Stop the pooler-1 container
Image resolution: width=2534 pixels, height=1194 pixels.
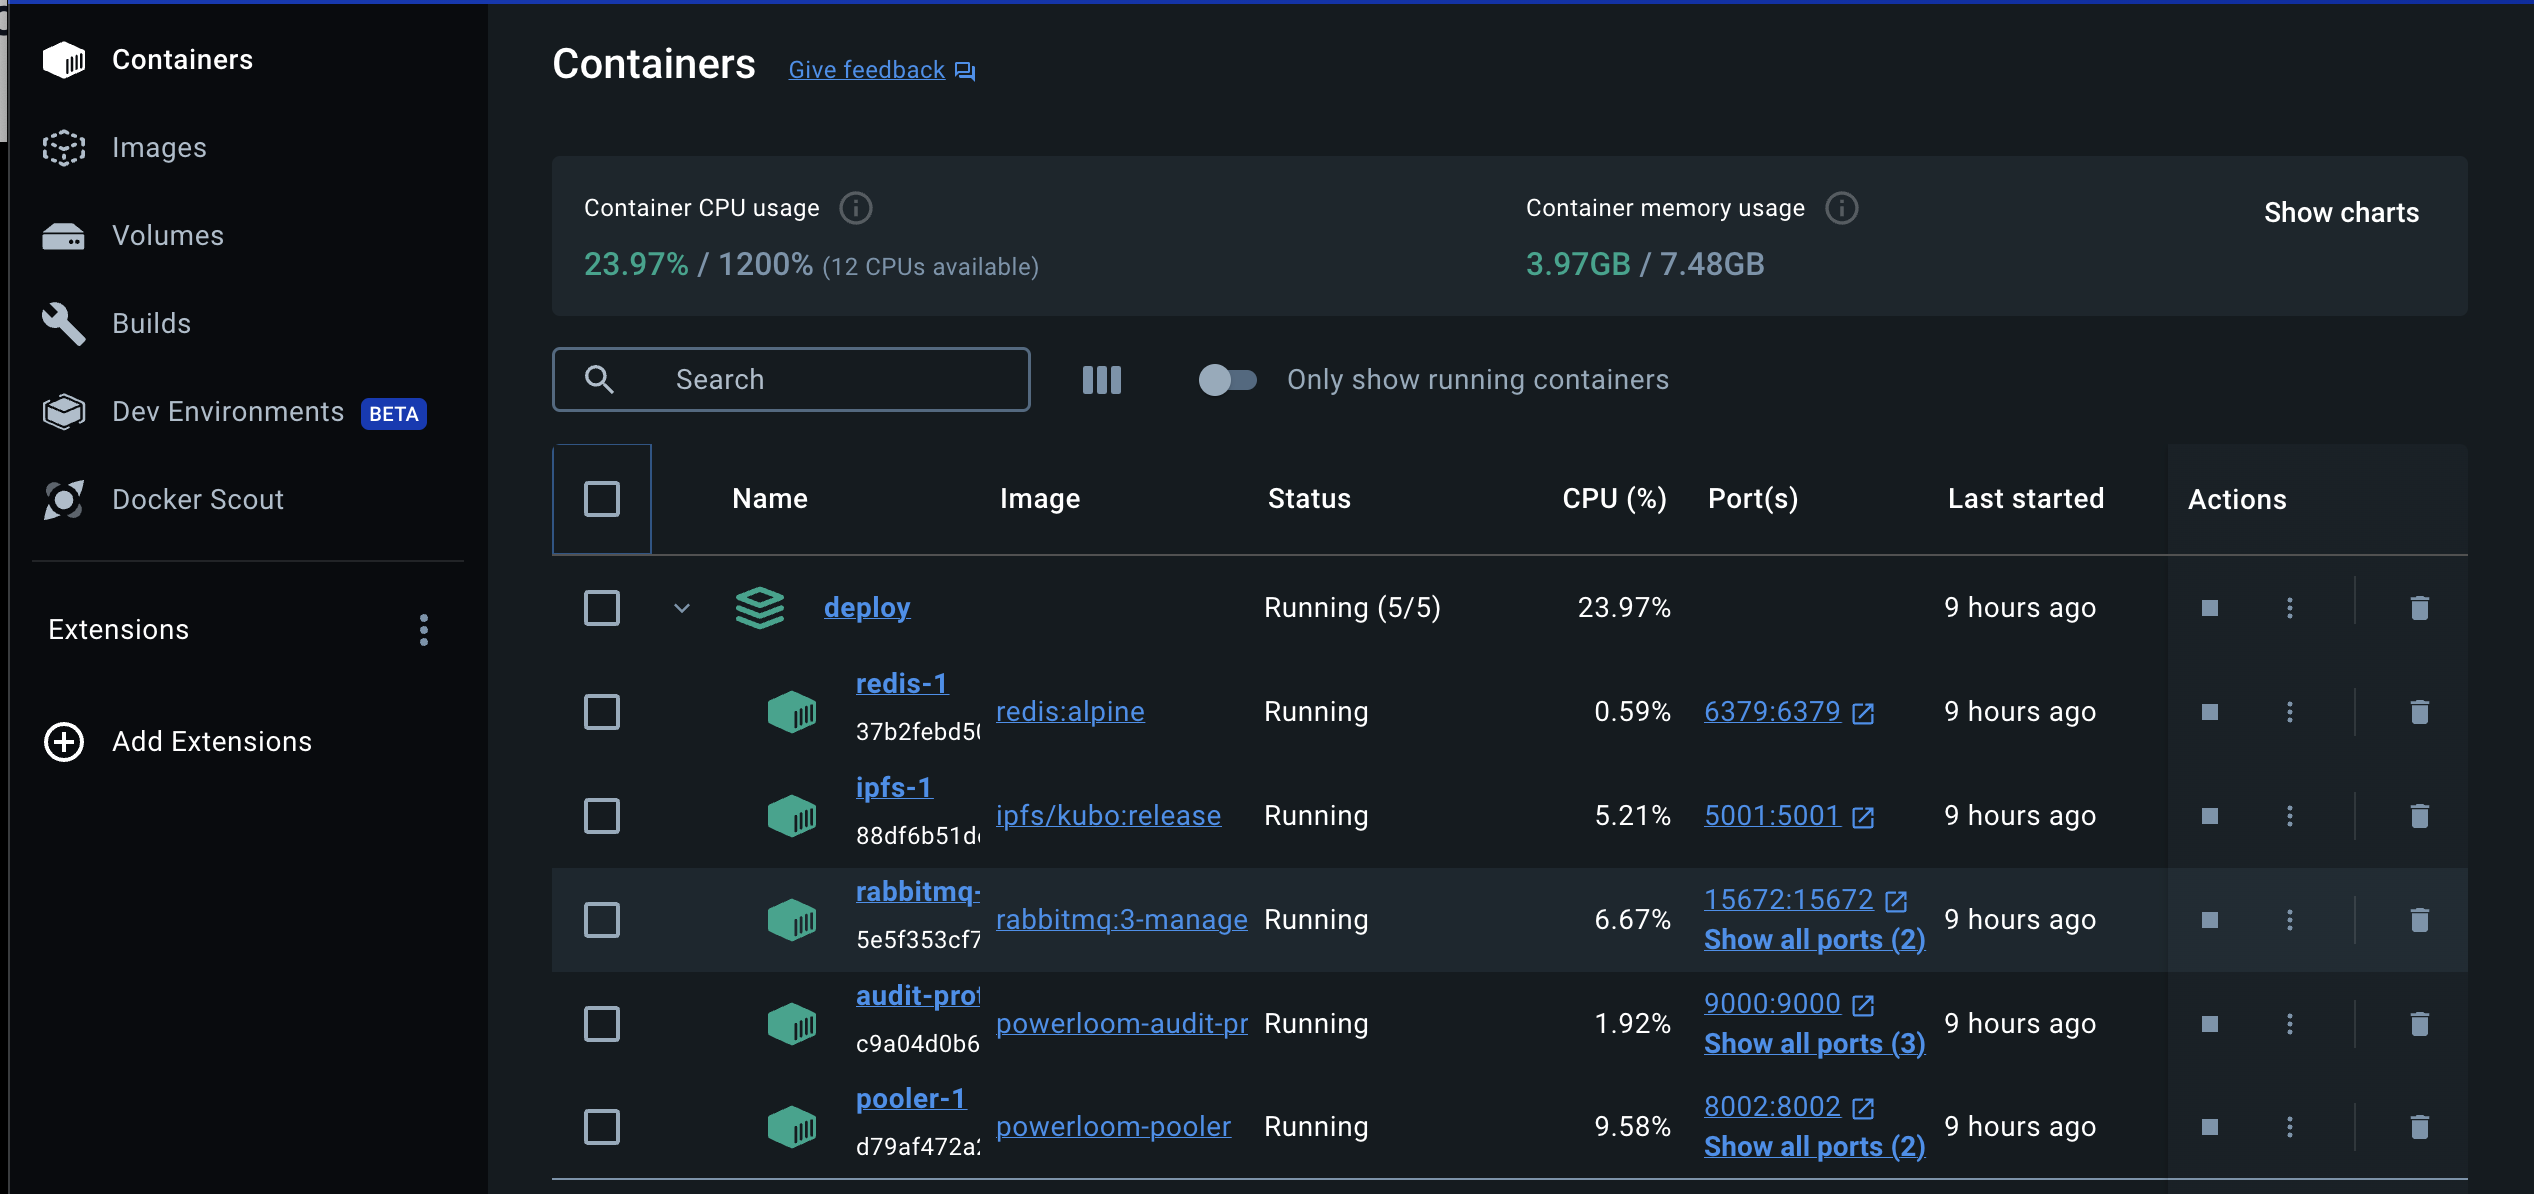tap(2210, 1127)
